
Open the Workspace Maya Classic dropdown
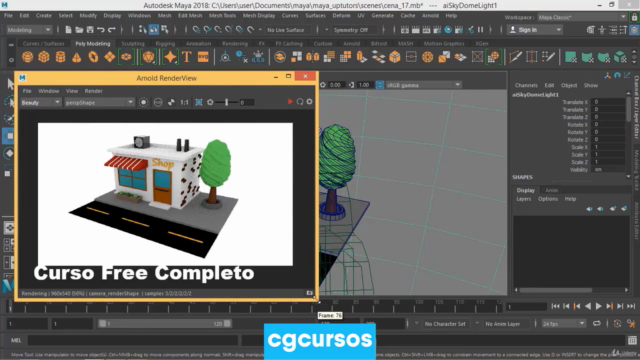click(582, 17)
